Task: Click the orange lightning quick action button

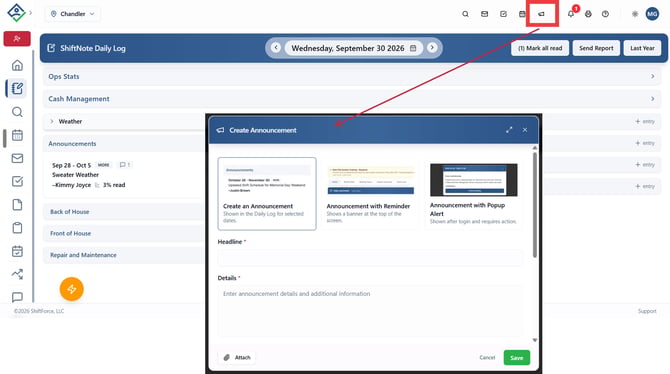Action: tap(72, 289)
